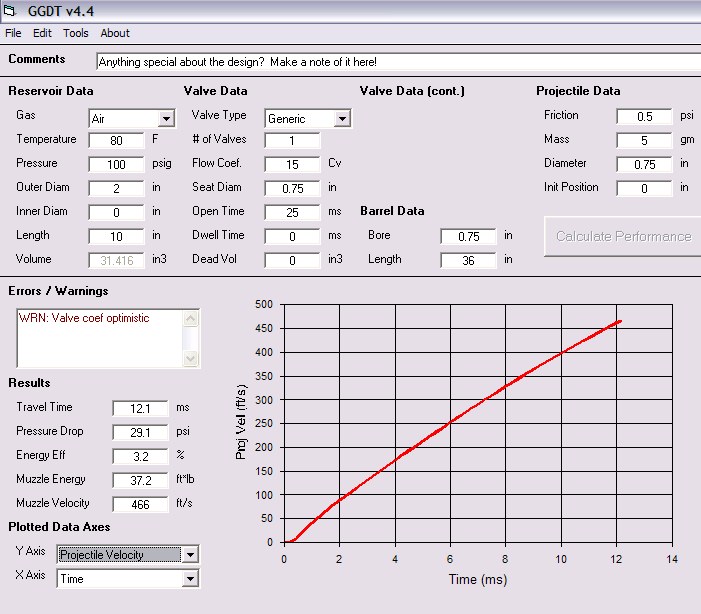Open the Tools menu
This screenshot has height=614, width=701.
76,33
